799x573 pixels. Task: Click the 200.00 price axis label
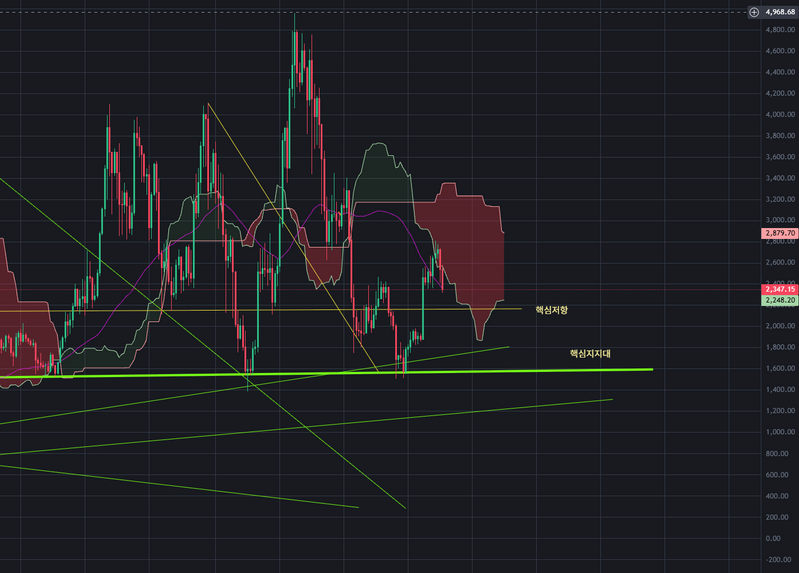[777, 517]
